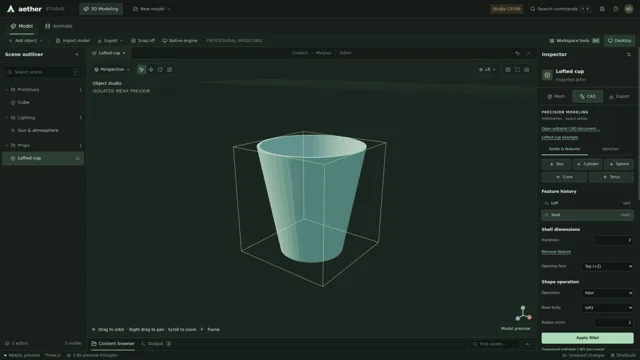Screen dimensions: 640x360
Task: Open the Export tab in Inspector
Action: [x=619, y=97]
